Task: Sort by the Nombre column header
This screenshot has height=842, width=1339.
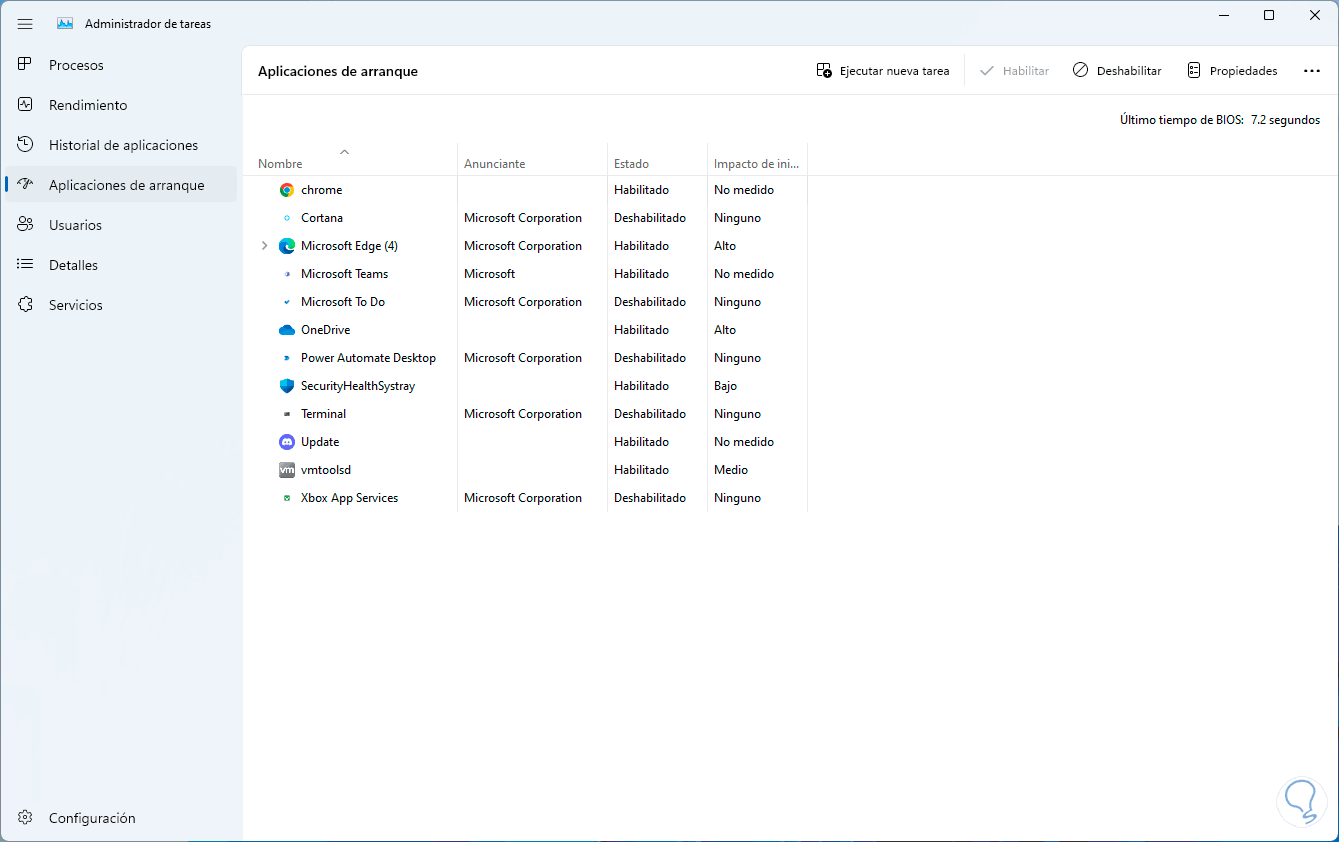Action: click(280, 164)
